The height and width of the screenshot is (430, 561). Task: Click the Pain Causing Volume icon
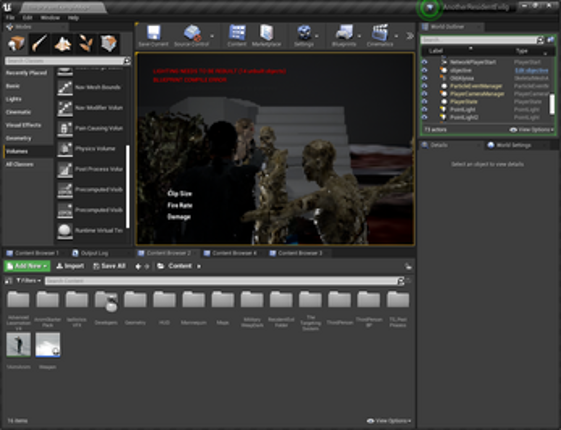65,128
